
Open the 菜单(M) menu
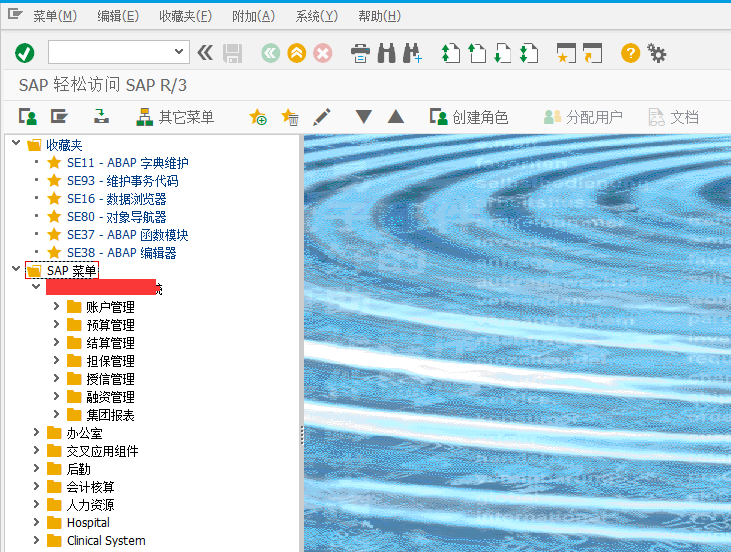pos(55,16)
